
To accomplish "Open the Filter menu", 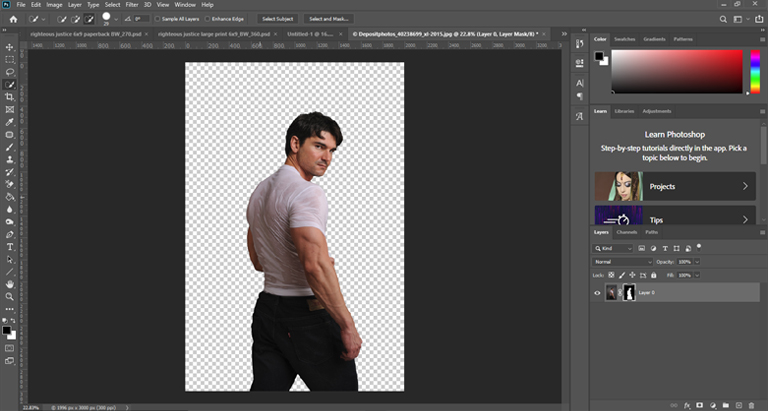I will click(x=132, y=5).
